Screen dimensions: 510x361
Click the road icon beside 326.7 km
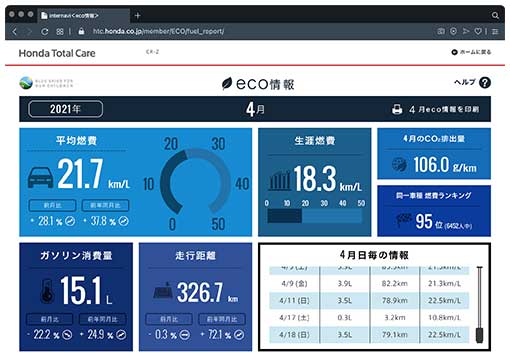163,290
